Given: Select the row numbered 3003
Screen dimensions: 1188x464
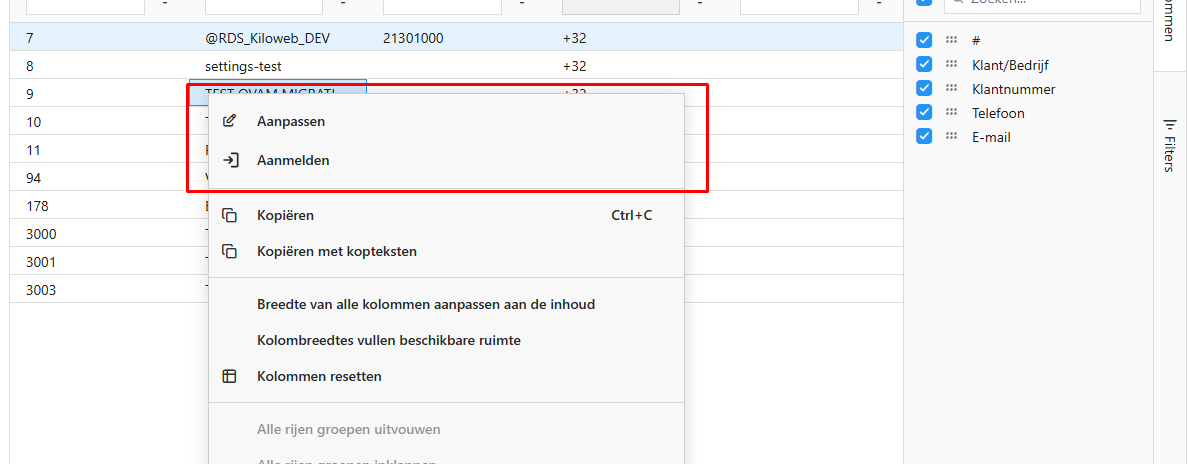Looking at the screenshot, I should pos(42,290).
